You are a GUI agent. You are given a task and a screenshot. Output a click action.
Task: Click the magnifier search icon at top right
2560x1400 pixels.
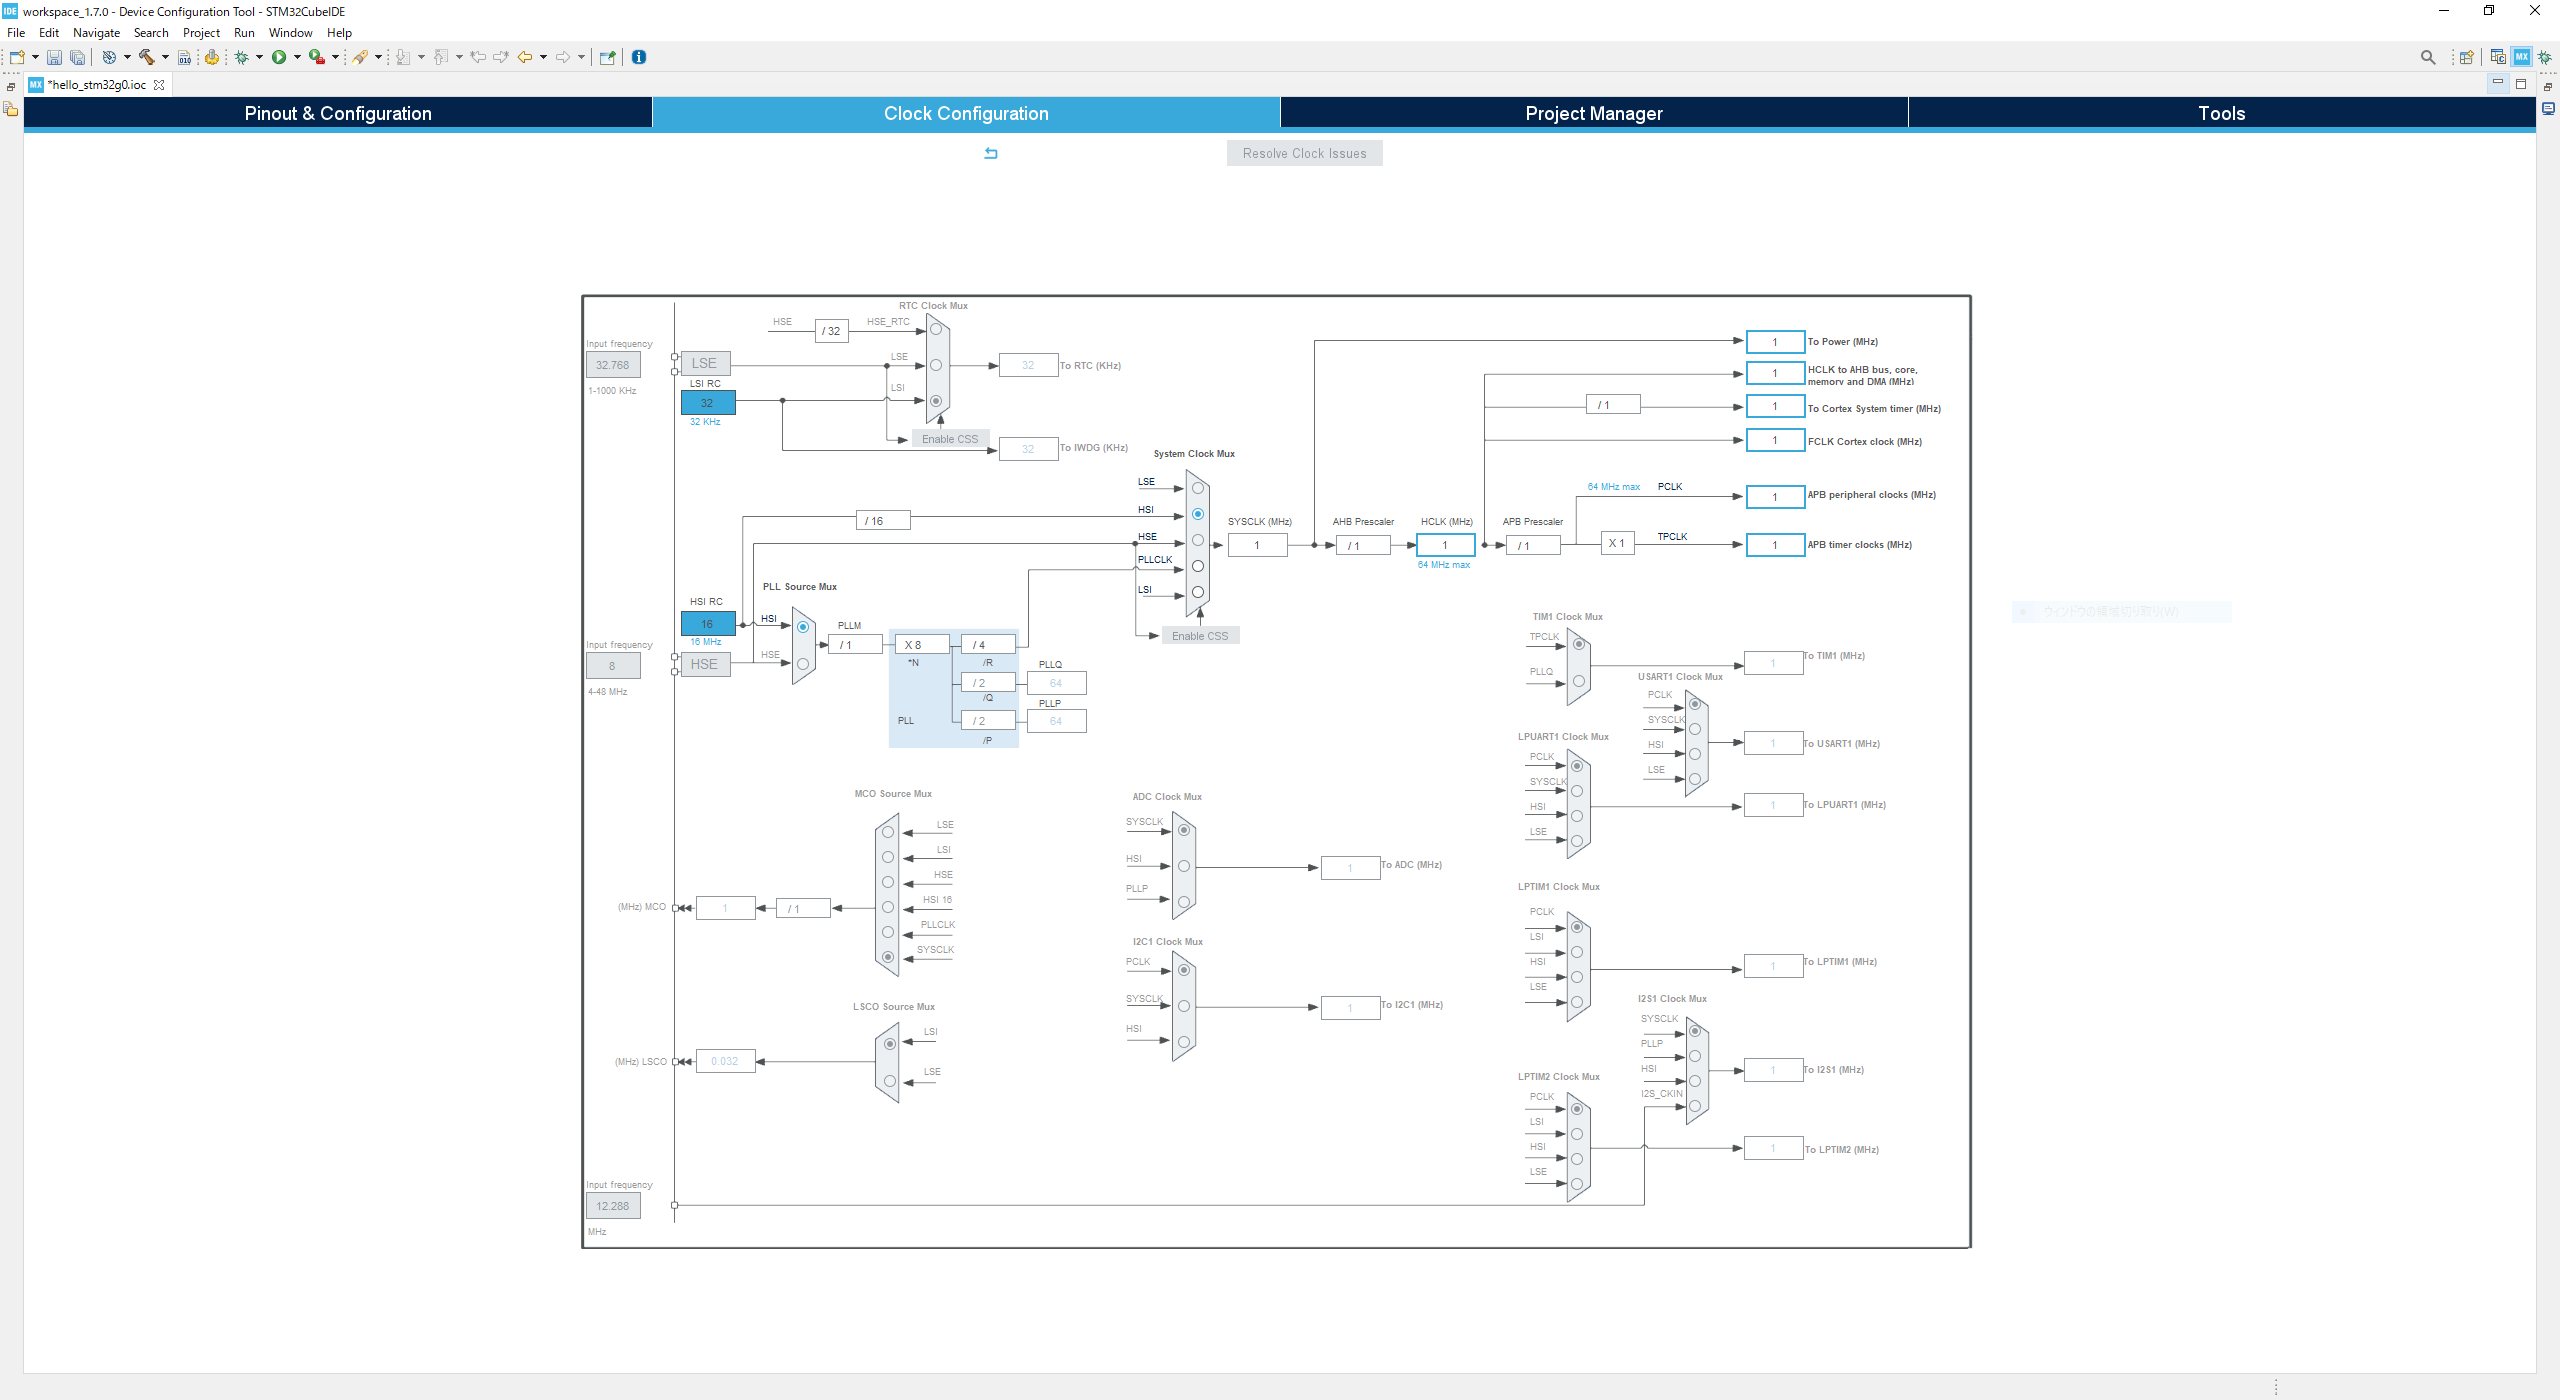click(x=2428, y=57)
